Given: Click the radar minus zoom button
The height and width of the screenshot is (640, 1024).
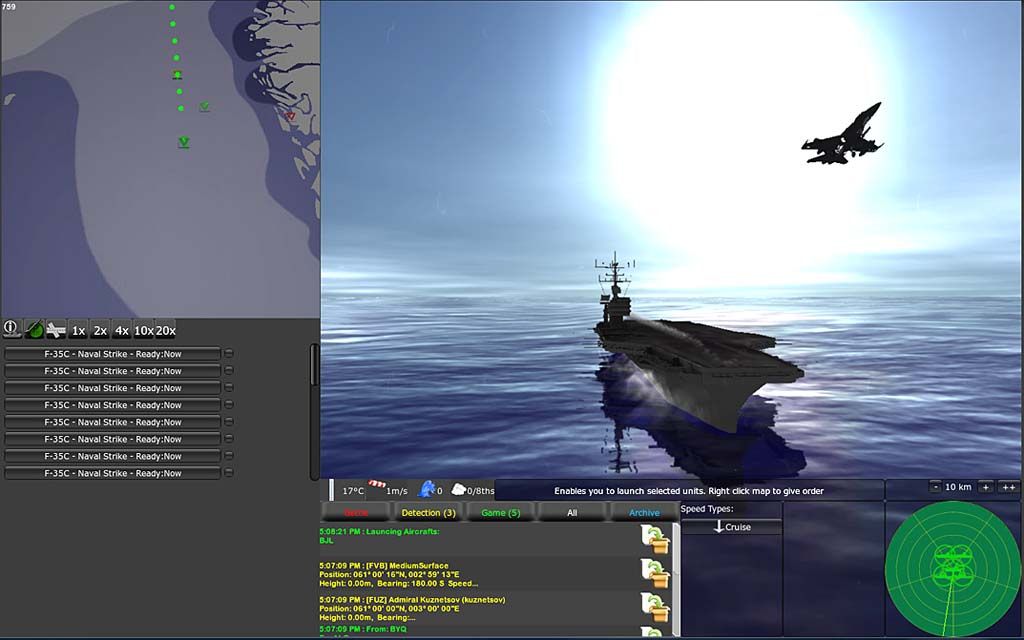Looking at the screenshot, I should point(935,487).
